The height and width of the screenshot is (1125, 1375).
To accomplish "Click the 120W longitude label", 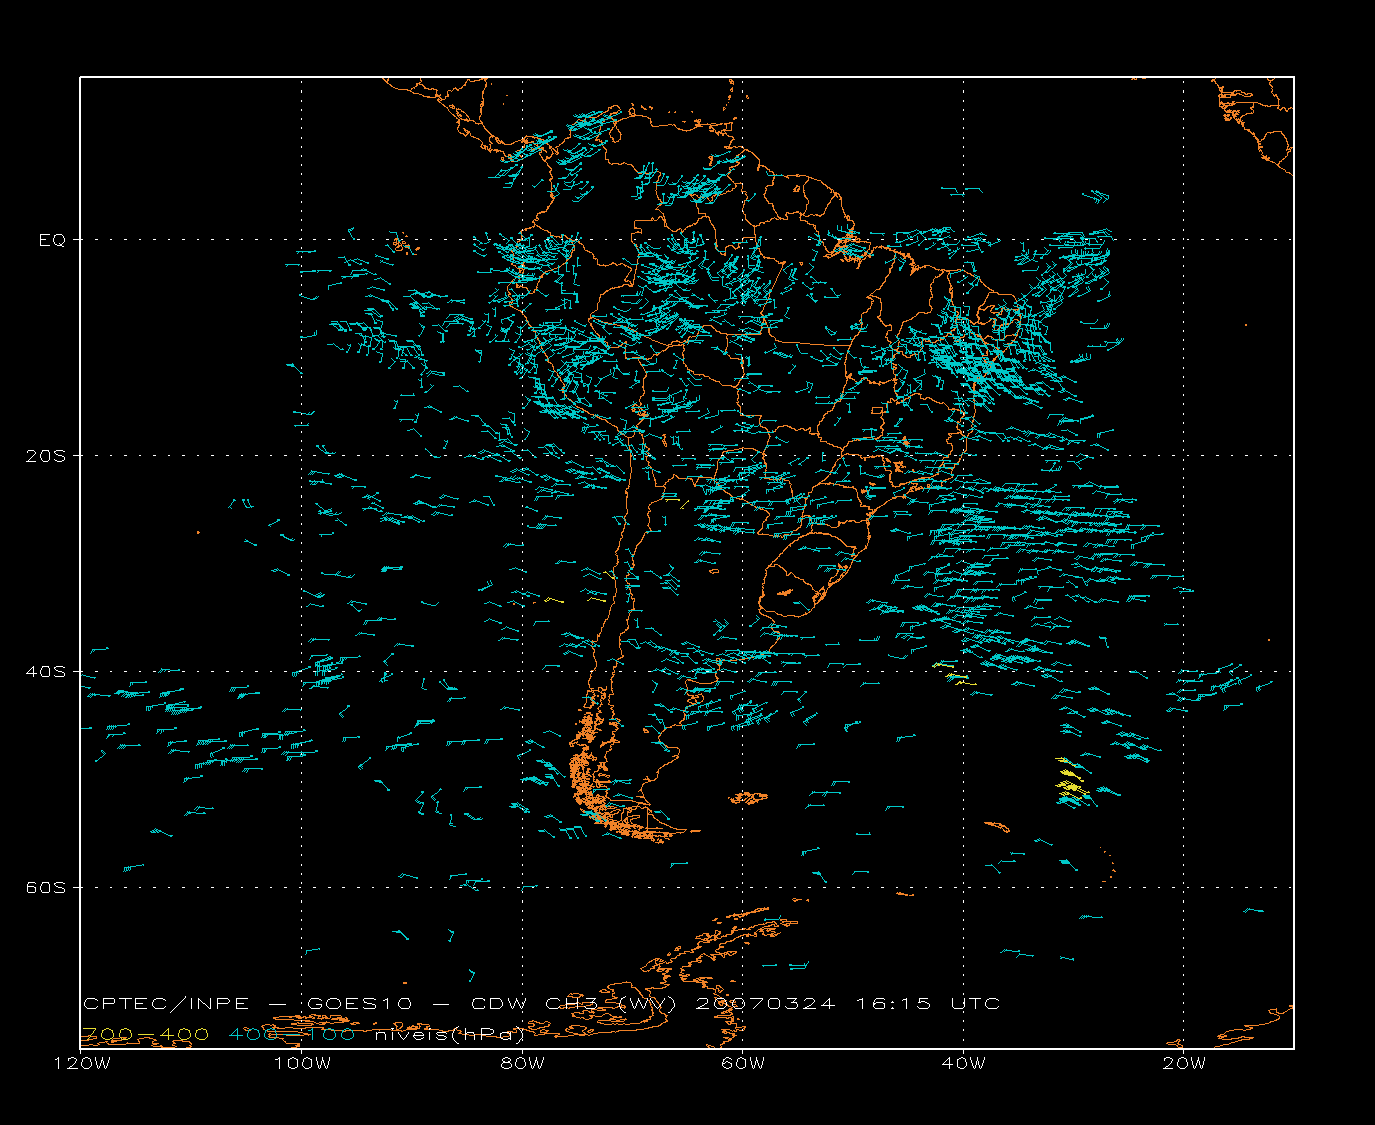I will [x=82, y=1063].
